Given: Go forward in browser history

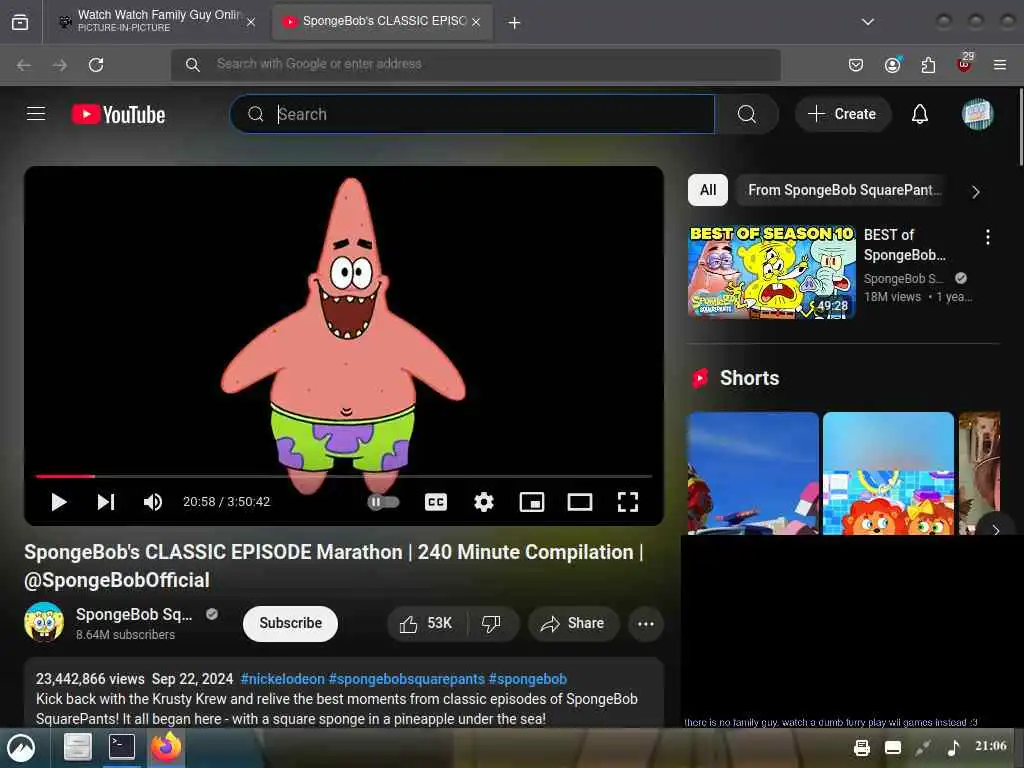Looking at the screenshot, I should pos(59,65).
